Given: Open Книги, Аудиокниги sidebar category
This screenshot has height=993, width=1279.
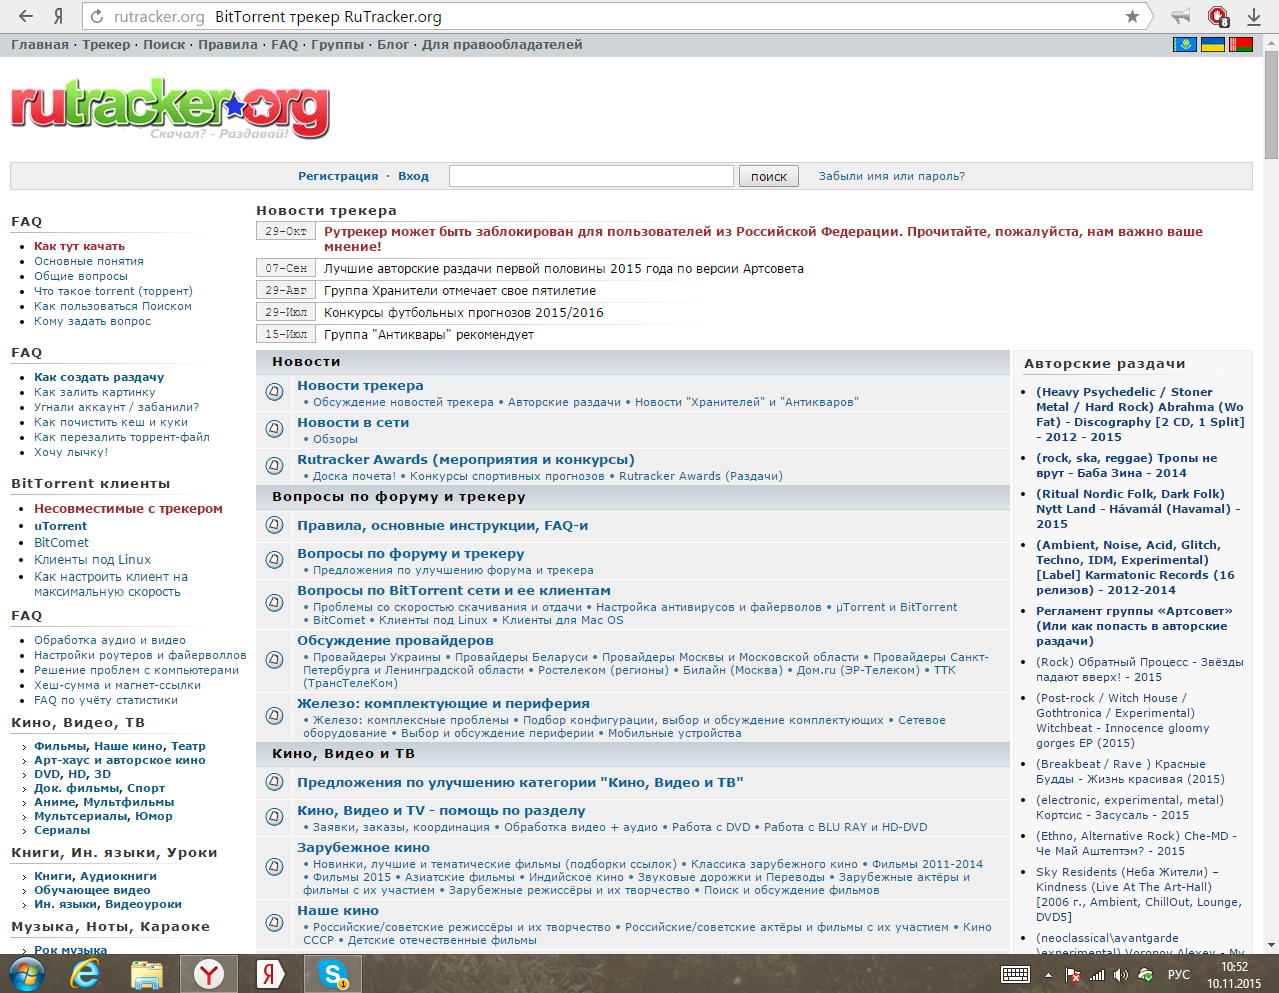Looking at the screenshot, I should point(95,876).
